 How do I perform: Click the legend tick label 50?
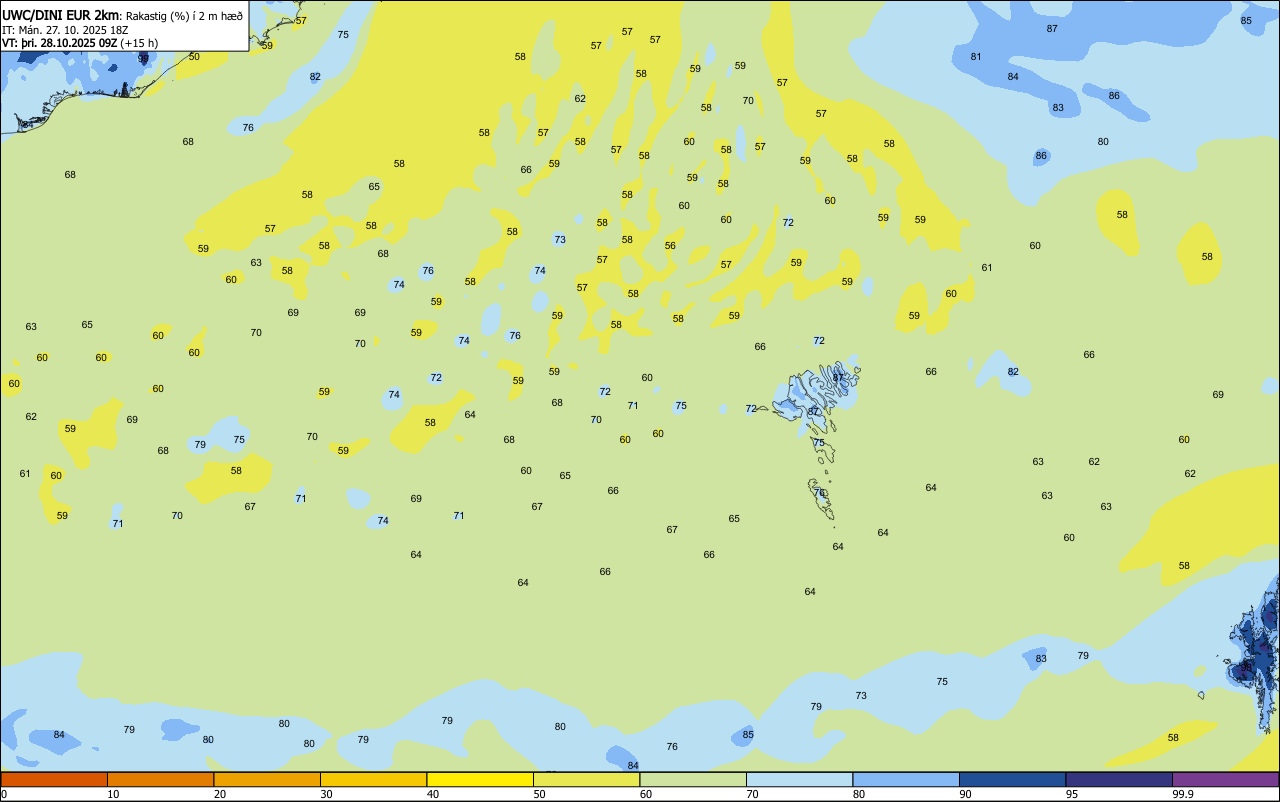[539, 794]
